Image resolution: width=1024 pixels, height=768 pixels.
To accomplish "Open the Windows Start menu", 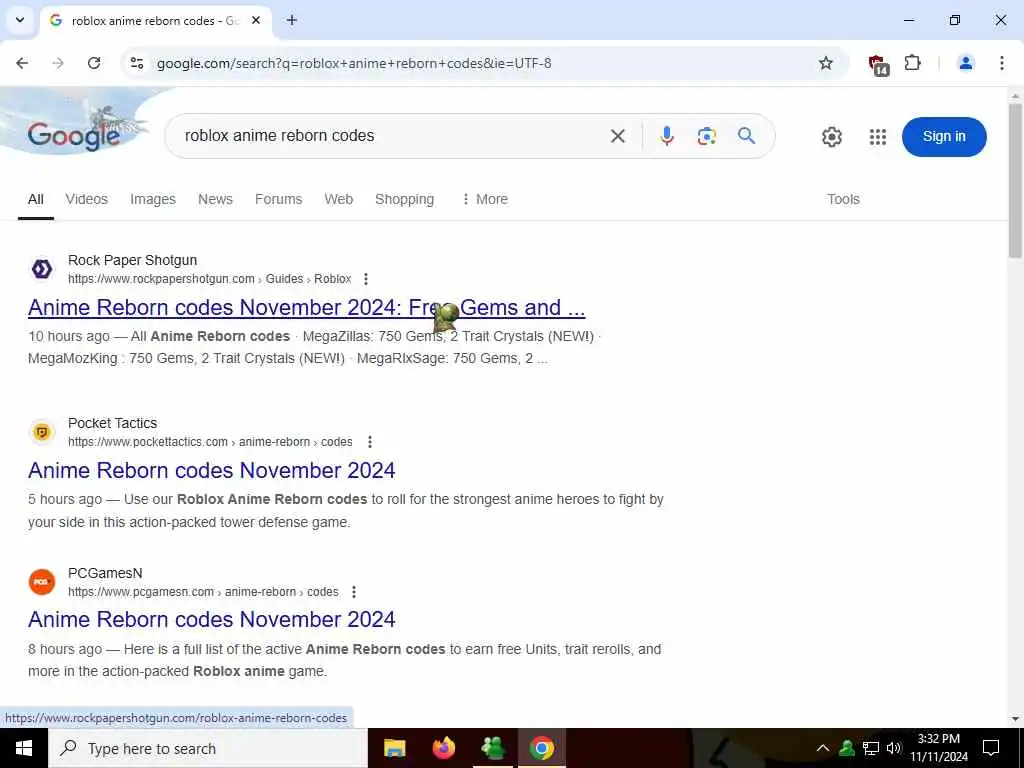I will tap(24, 748).
